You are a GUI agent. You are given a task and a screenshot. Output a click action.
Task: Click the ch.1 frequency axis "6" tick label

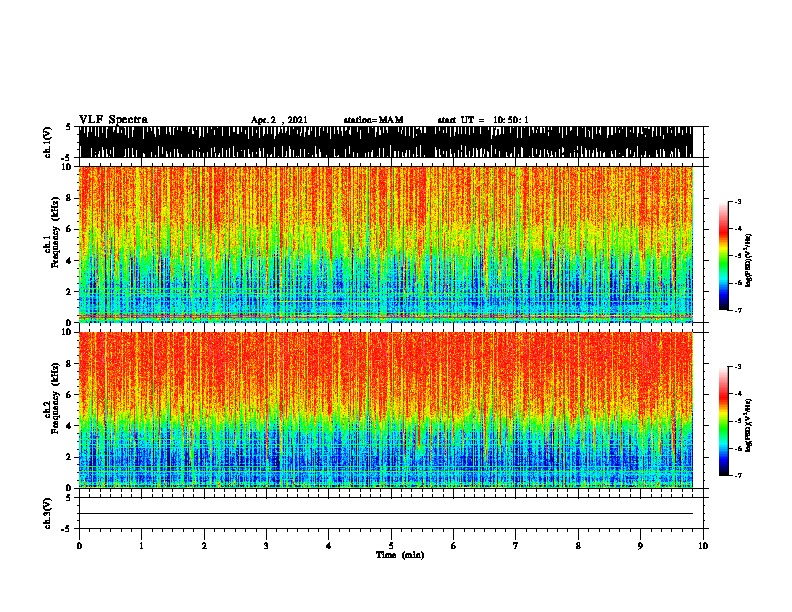(x=70, y=229)
